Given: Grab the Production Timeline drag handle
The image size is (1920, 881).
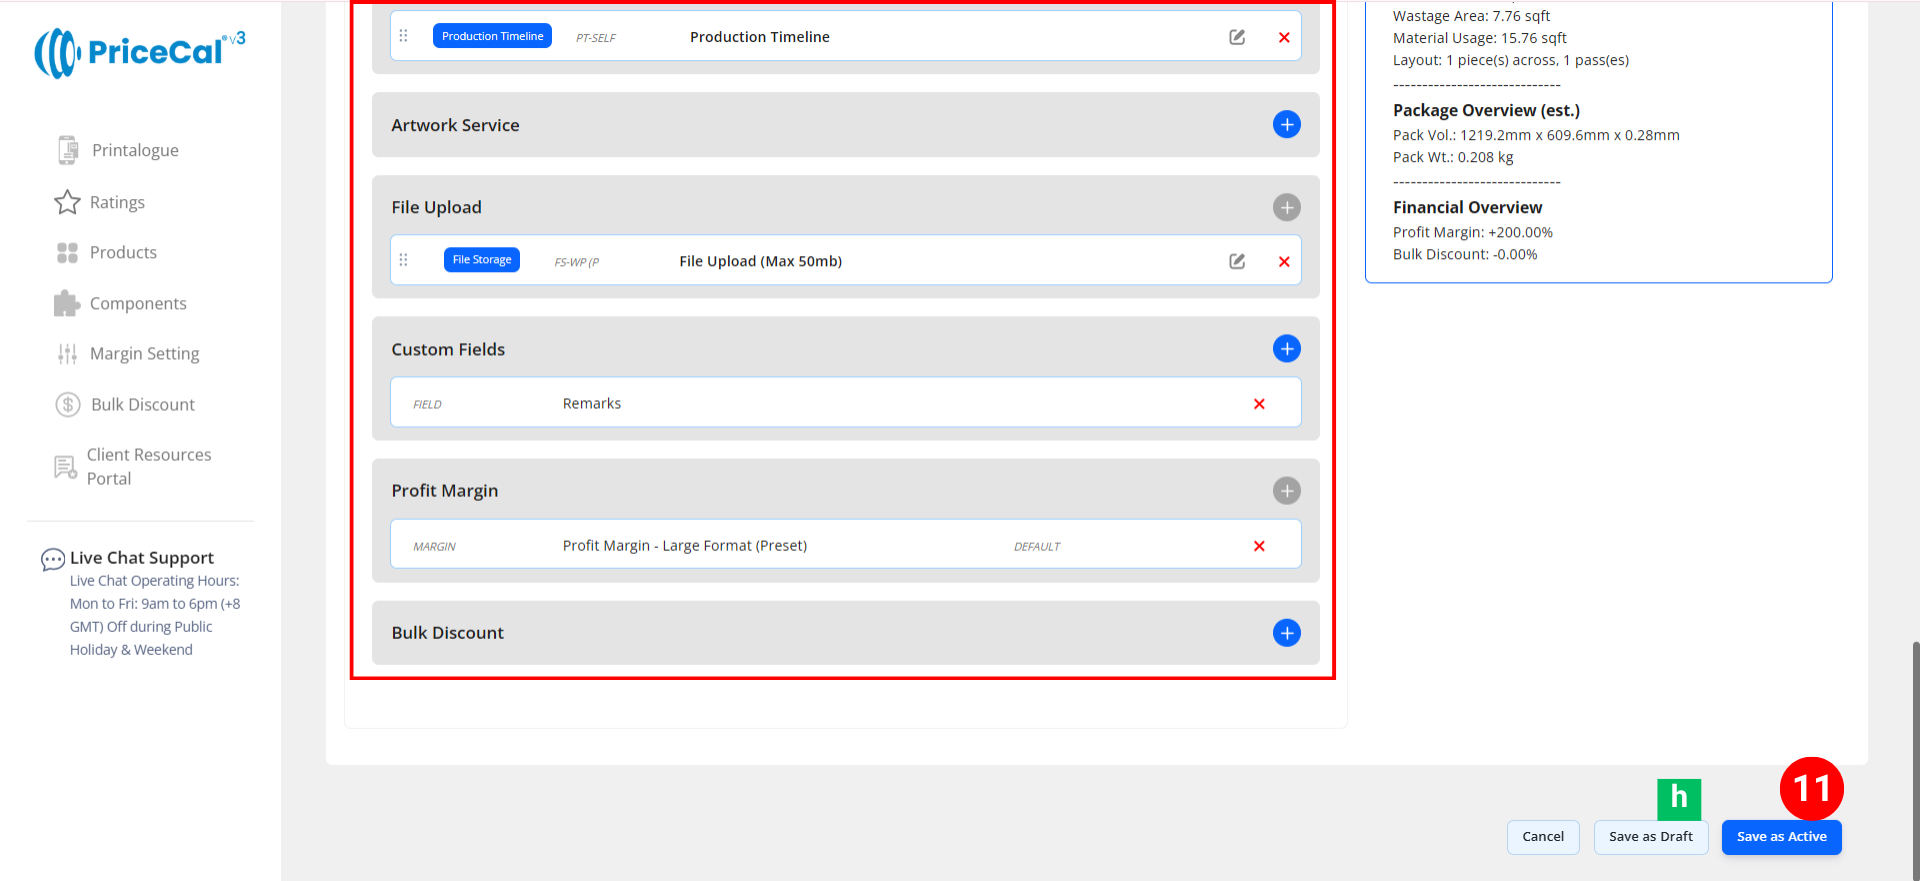Looking at the screenshot, I should tap(404, 36).
